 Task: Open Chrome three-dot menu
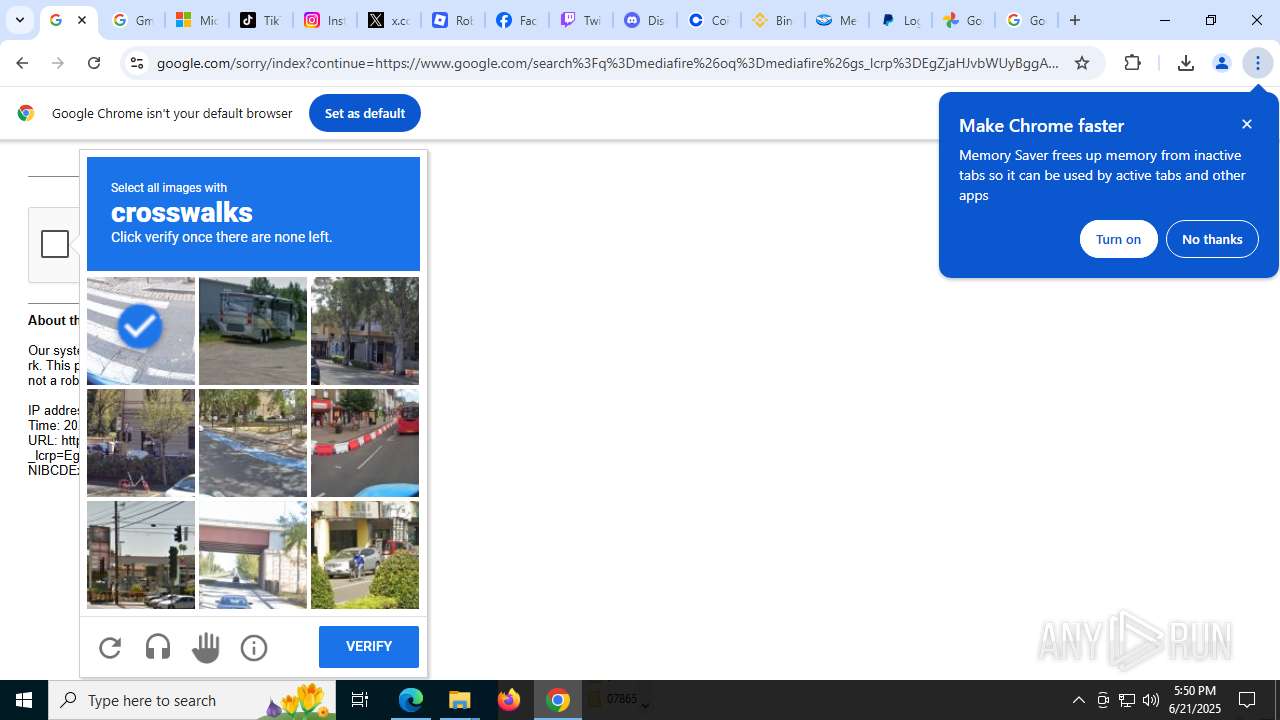click(x=1258, y=63)
